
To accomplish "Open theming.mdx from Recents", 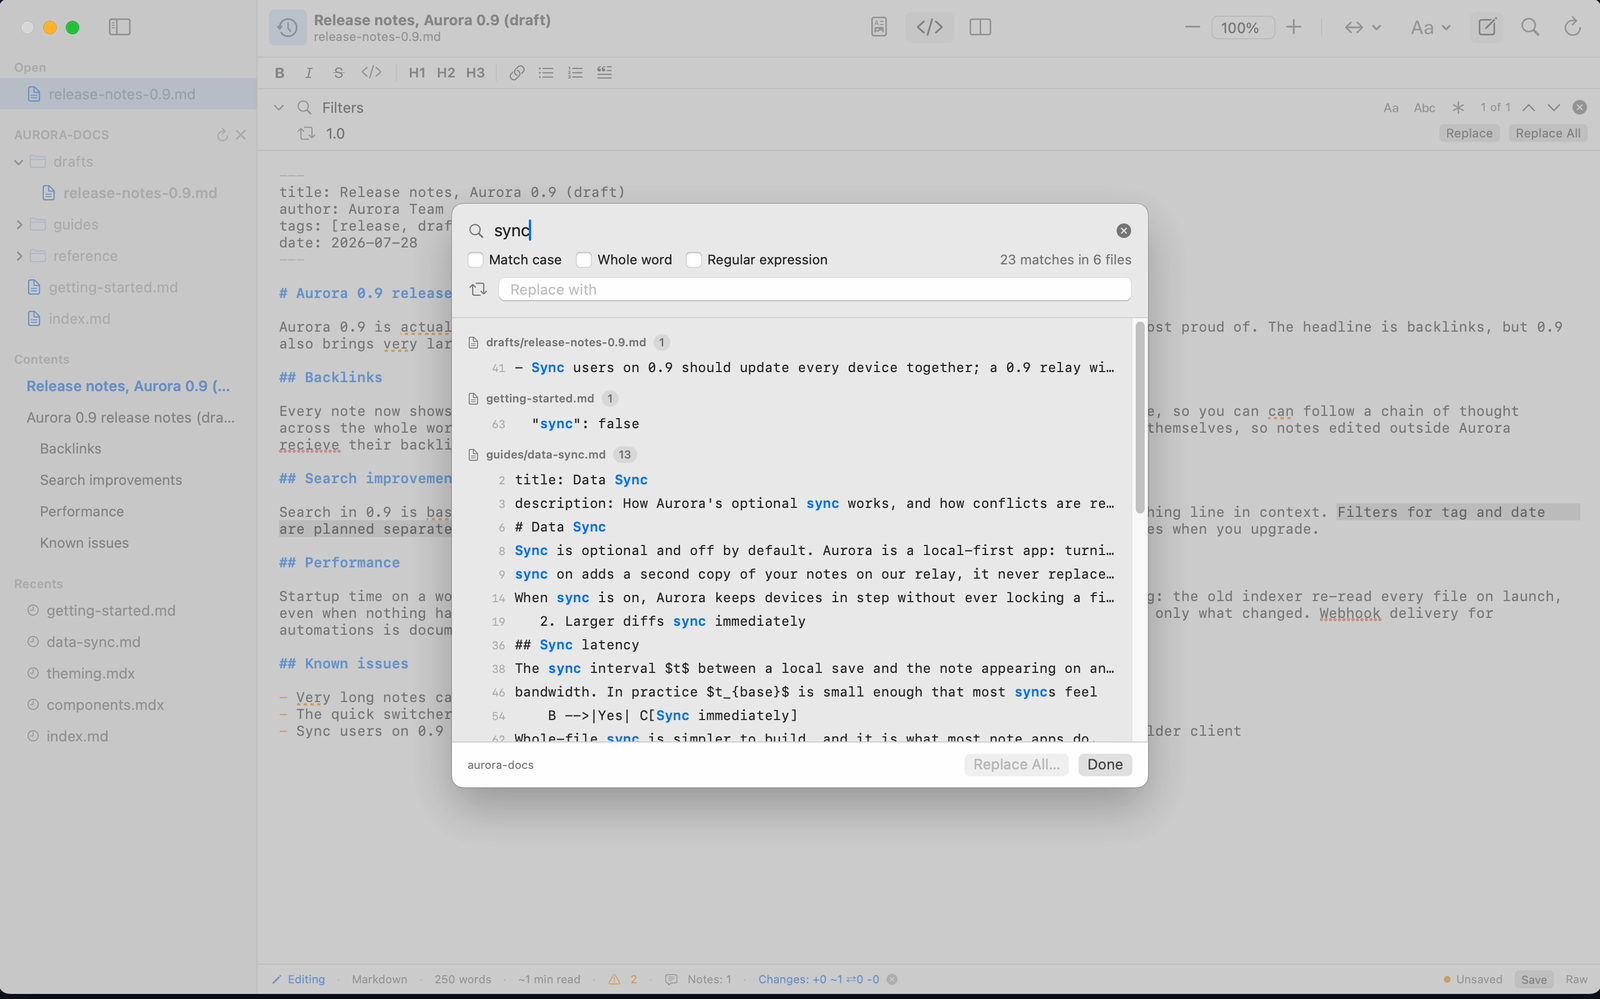I will pos(91,674).
